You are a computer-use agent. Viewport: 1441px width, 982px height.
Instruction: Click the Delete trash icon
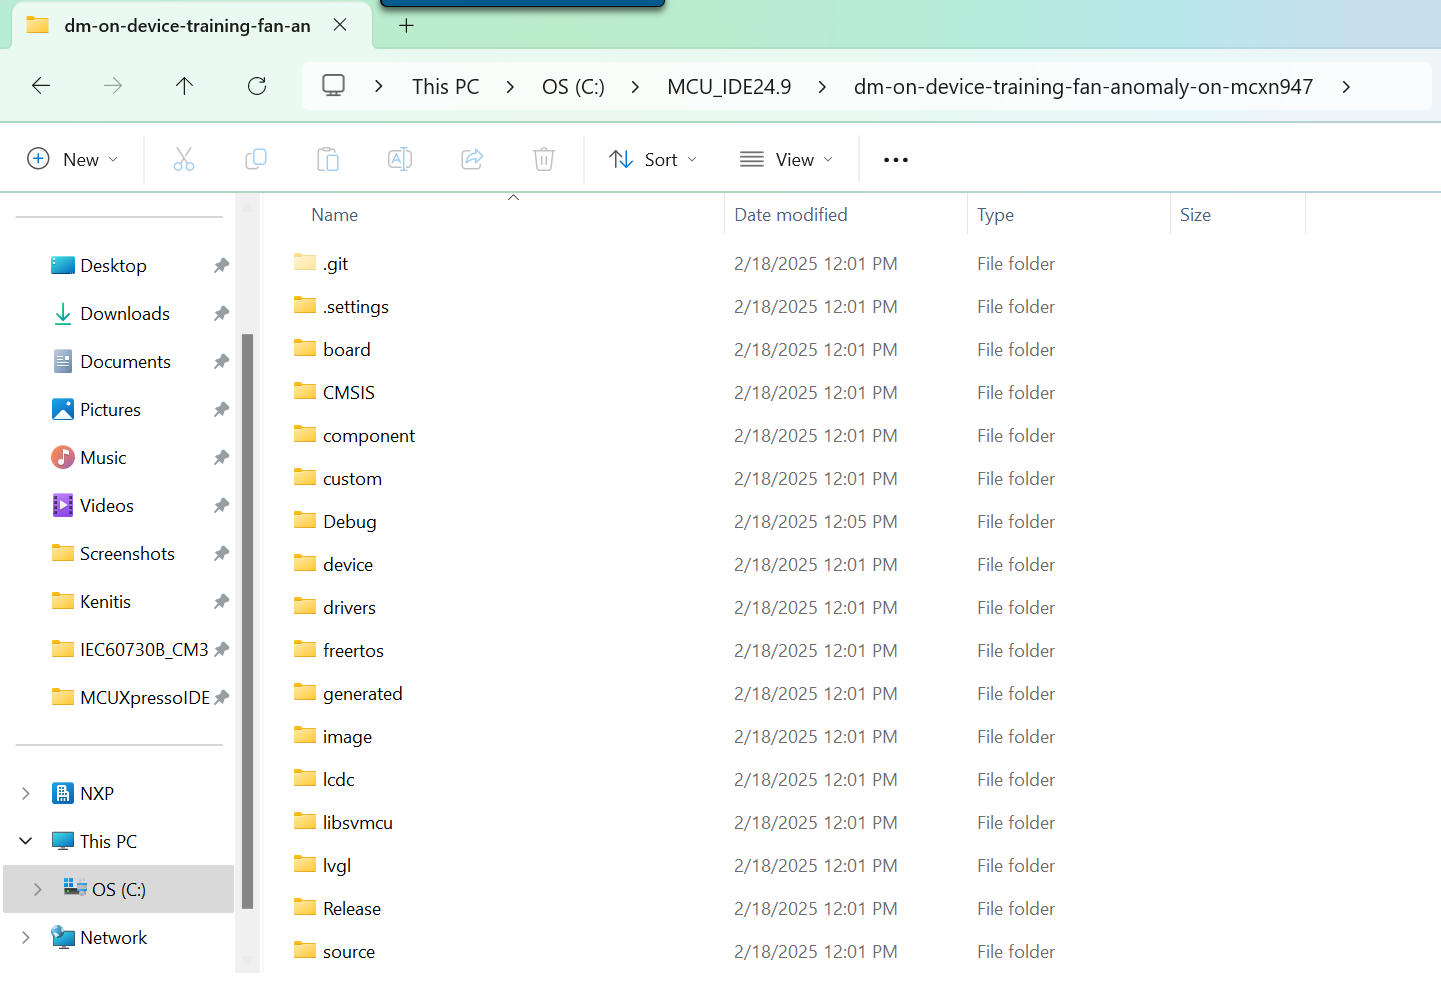coord(544,159)
